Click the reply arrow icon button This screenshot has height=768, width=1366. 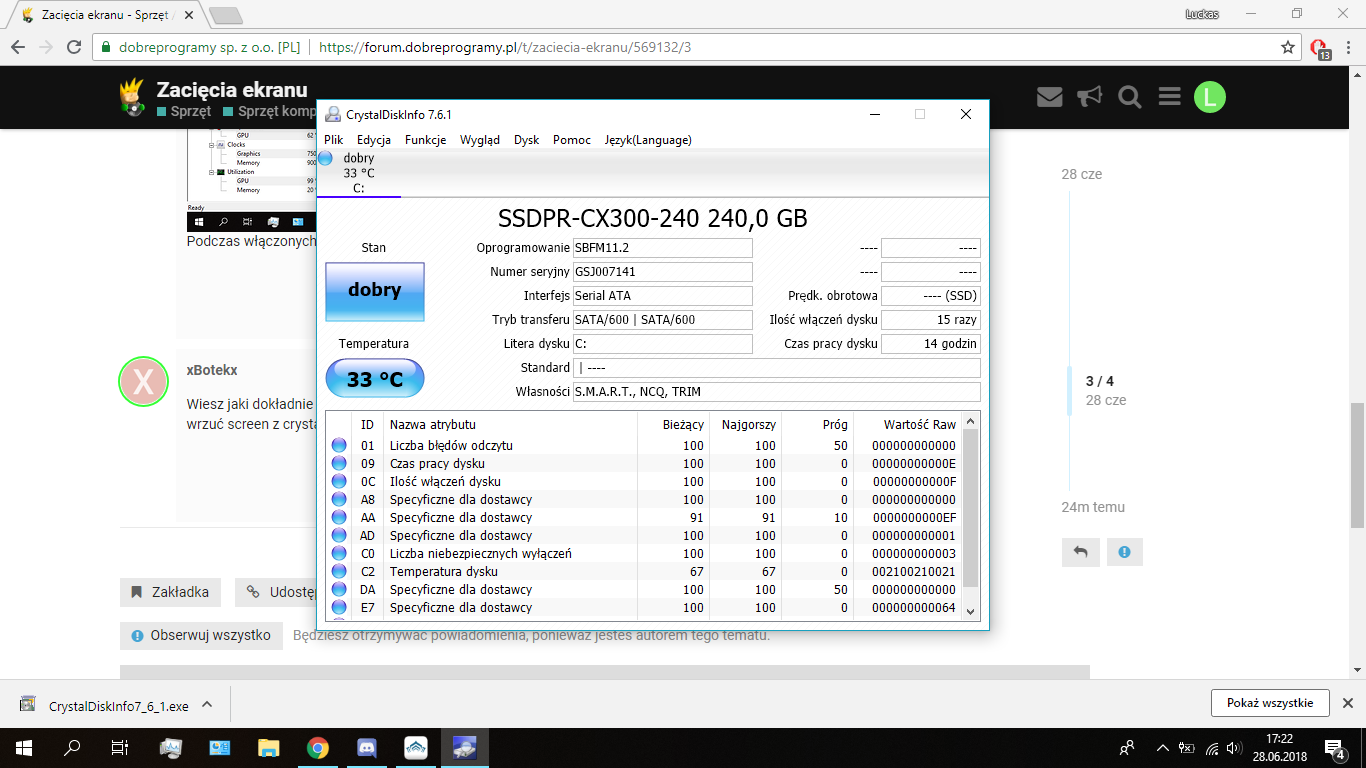pyautogui.click(x=1080, y=552)
